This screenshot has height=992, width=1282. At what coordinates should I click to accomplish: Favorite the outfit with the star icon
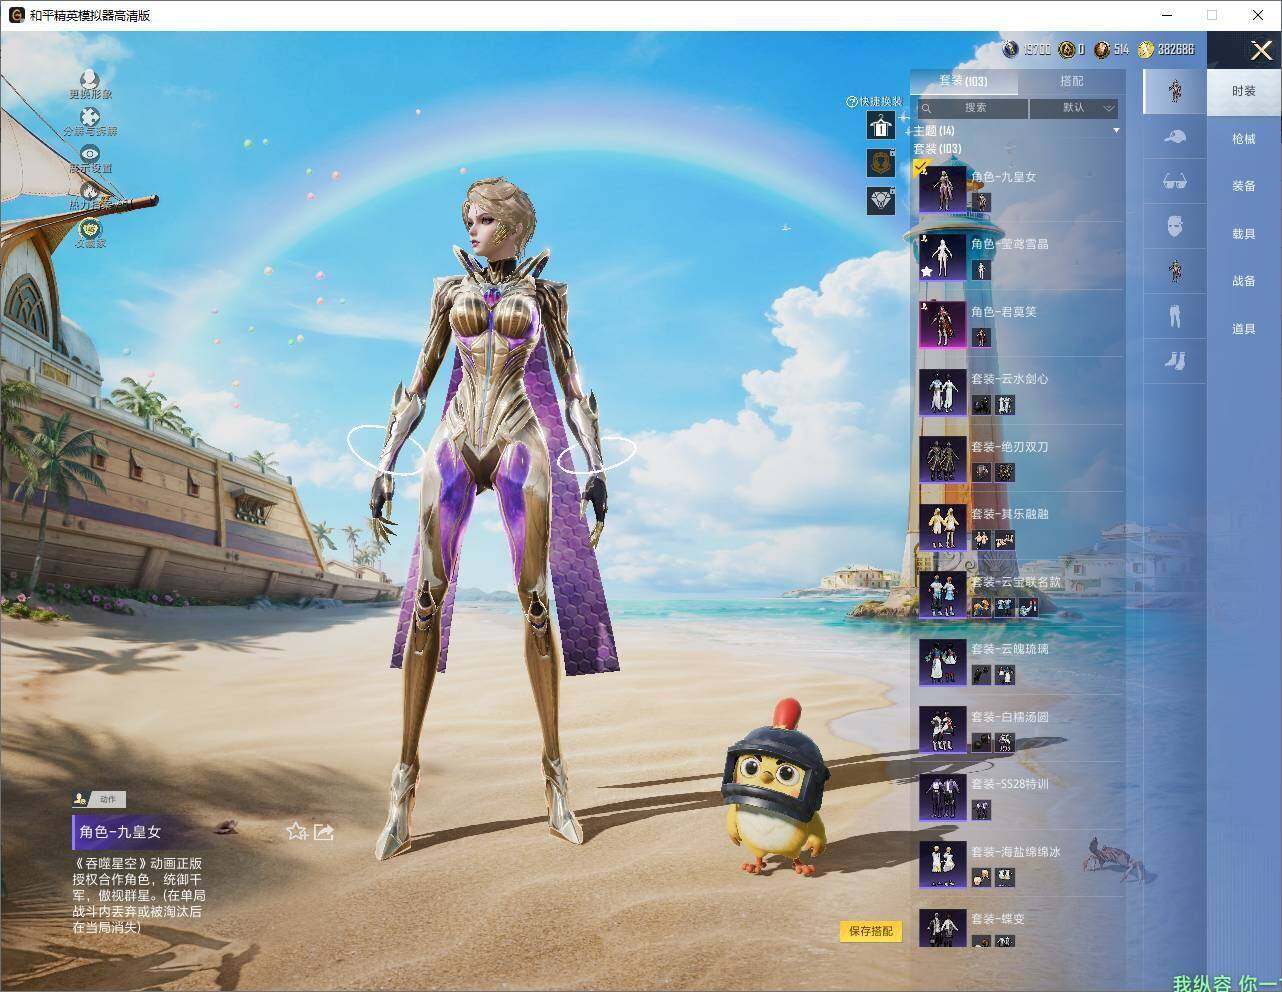pyautogui.click(x=296, y=831)
